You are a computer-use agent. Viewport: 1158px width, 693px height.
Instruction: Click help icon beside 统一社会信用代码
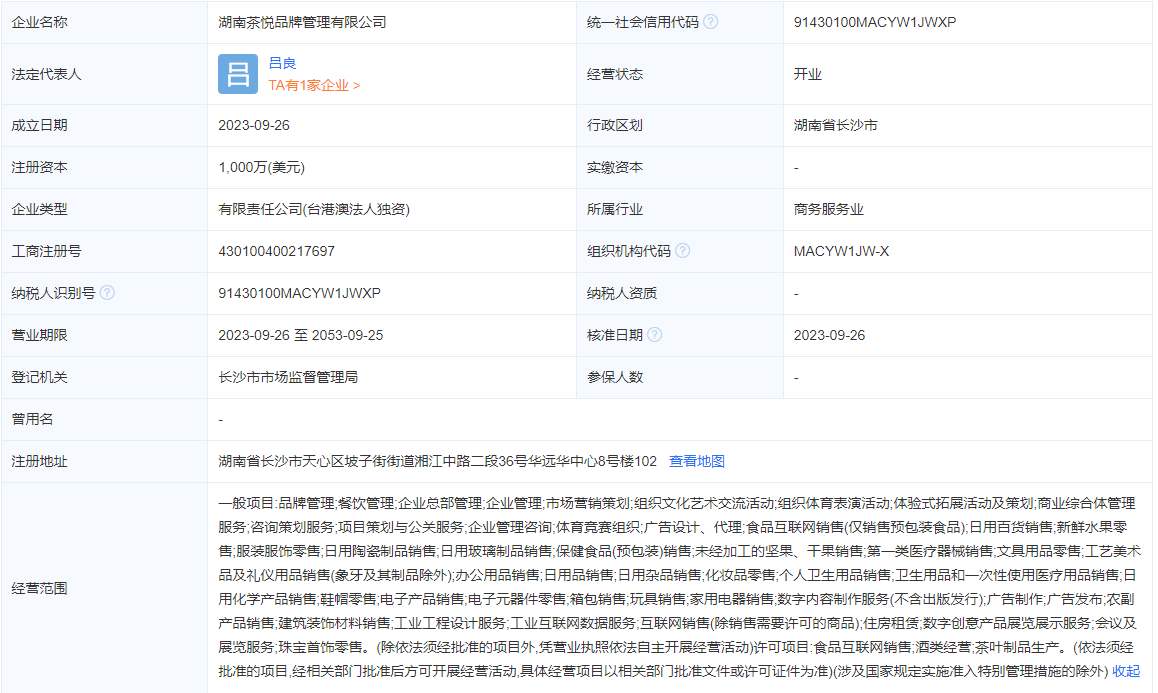pos(711,22)
